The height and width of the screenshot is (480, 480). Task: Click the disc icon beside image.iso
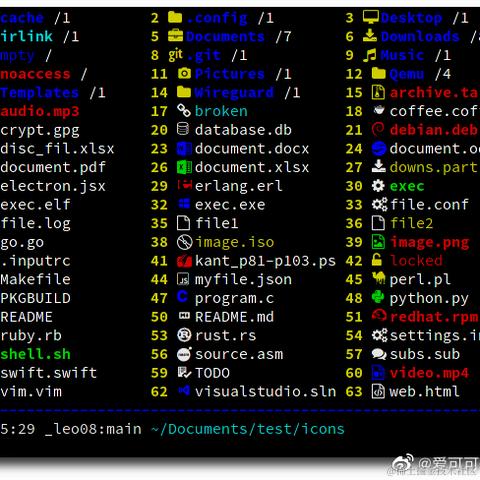click(x=184, y=242)
